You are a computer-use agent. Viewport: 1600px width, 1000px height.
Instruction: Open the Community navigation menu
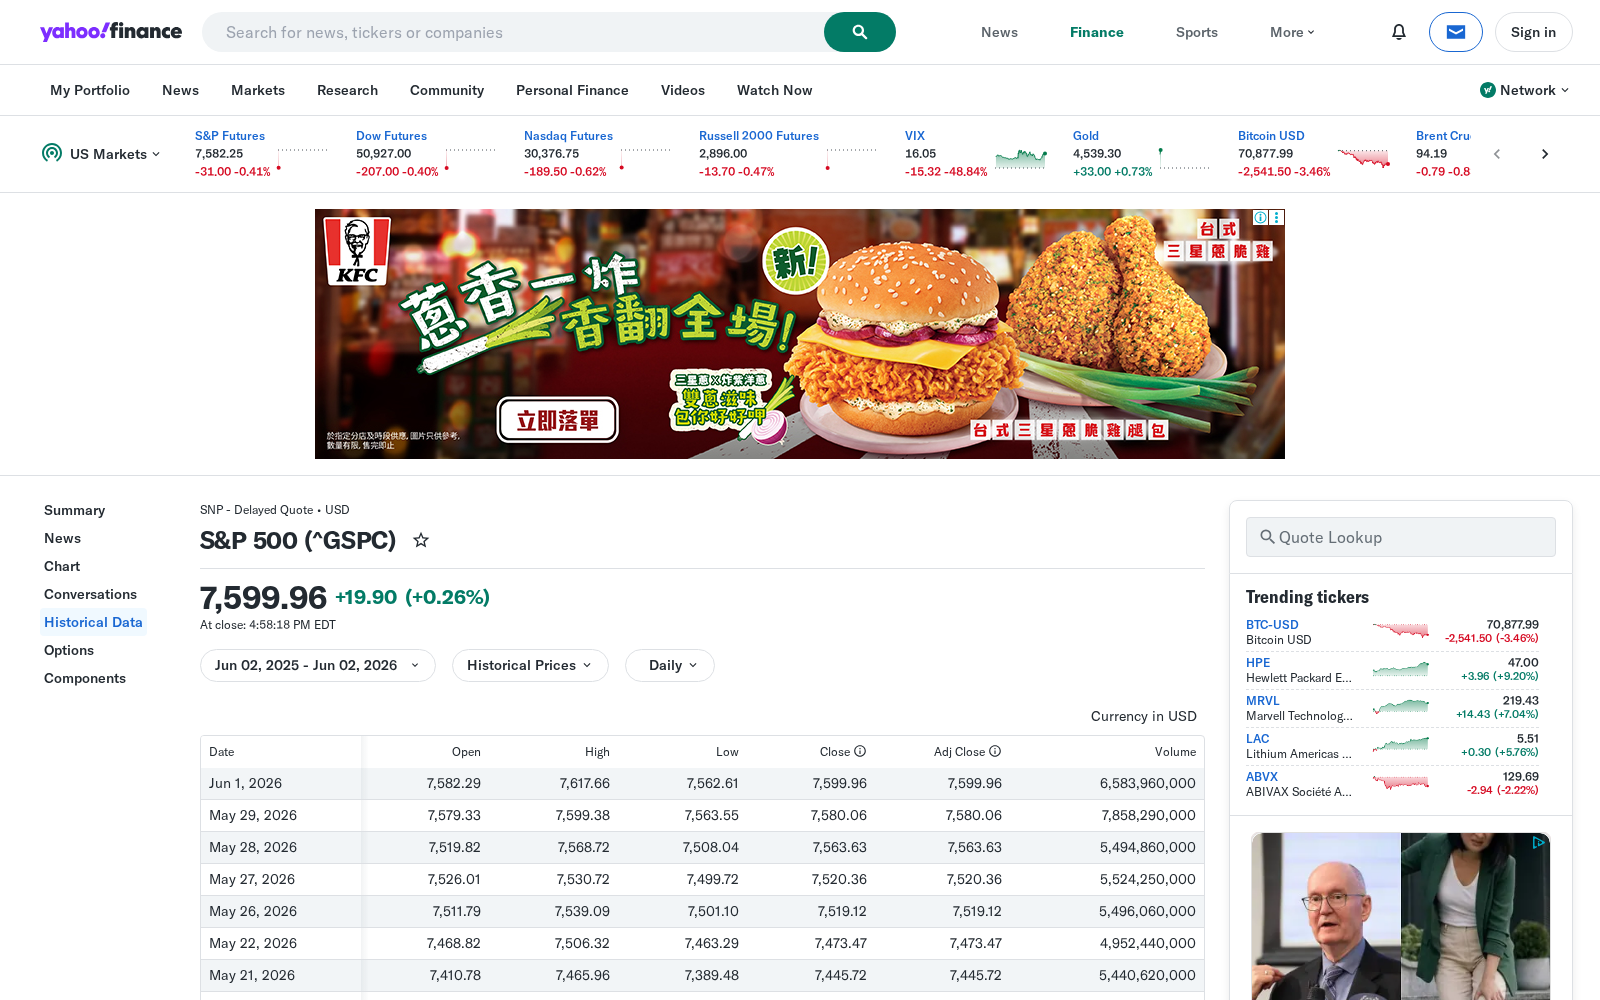(x=447, y=90)
